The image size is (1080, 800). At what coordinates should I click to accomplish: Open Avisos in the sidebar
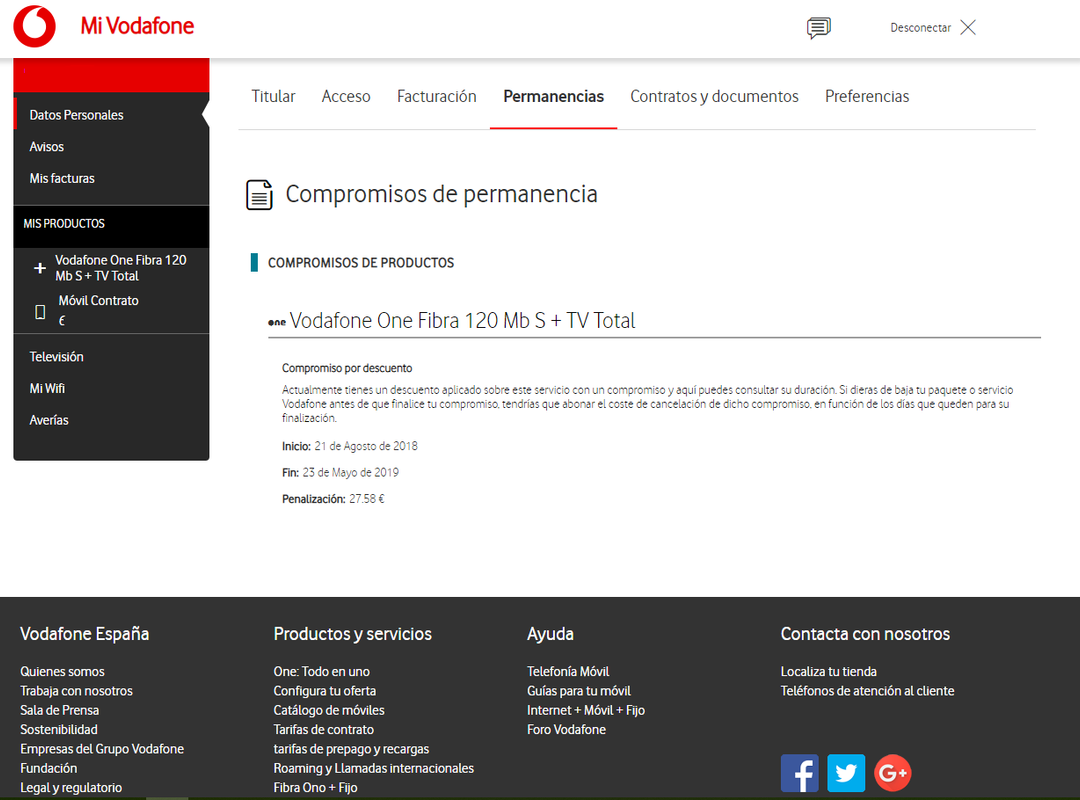(x=47, y=147)
